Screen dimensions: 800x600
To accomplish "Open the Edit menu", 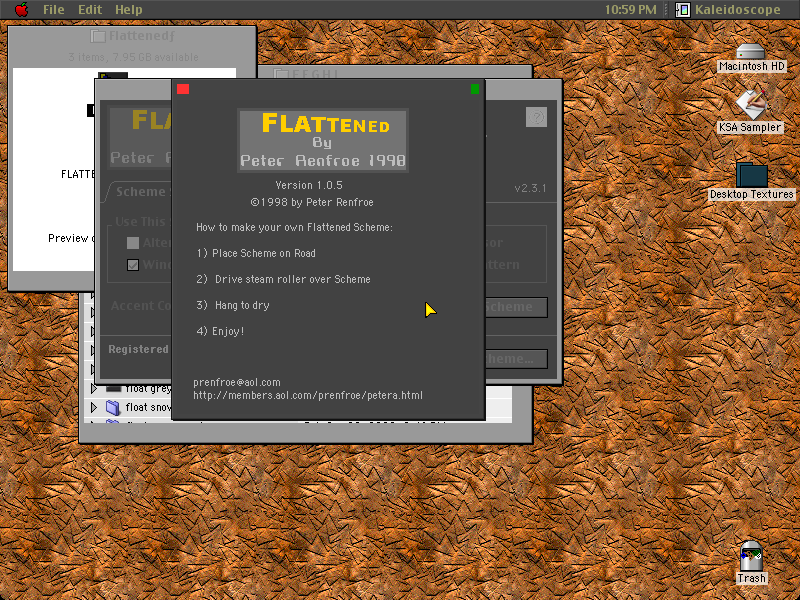I will [x=90, y=9].
